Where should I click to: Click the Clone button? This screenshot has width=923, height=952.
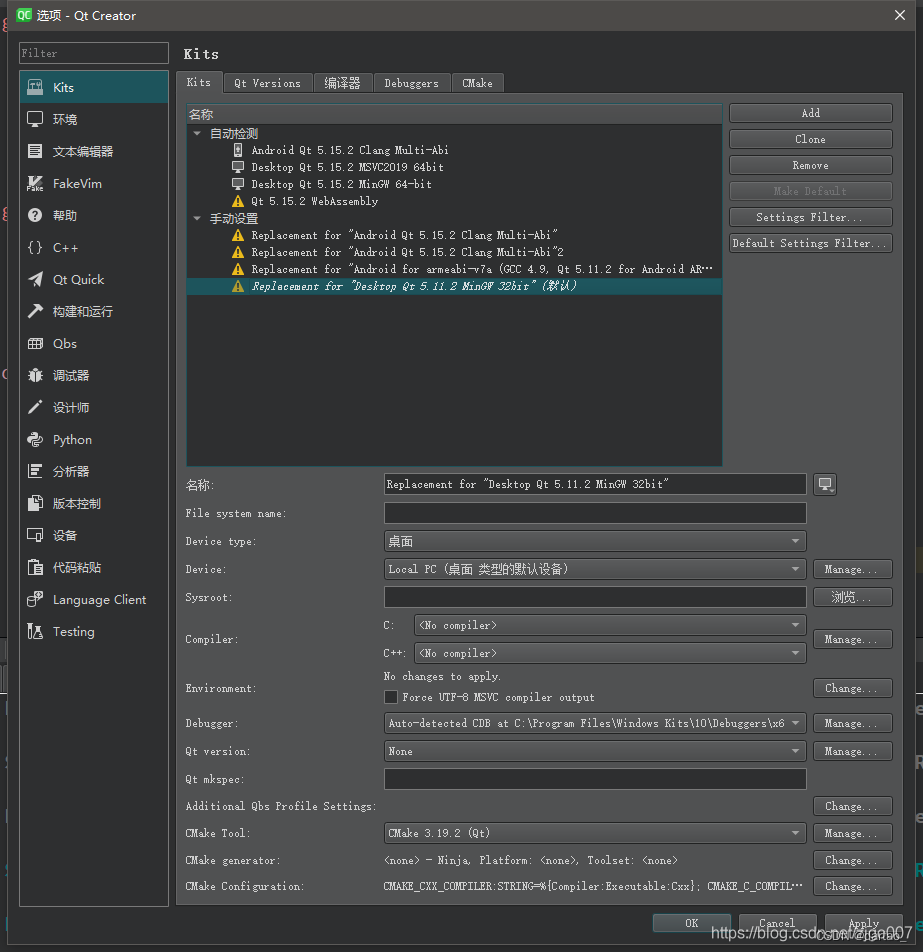click(x=811, y=139)
